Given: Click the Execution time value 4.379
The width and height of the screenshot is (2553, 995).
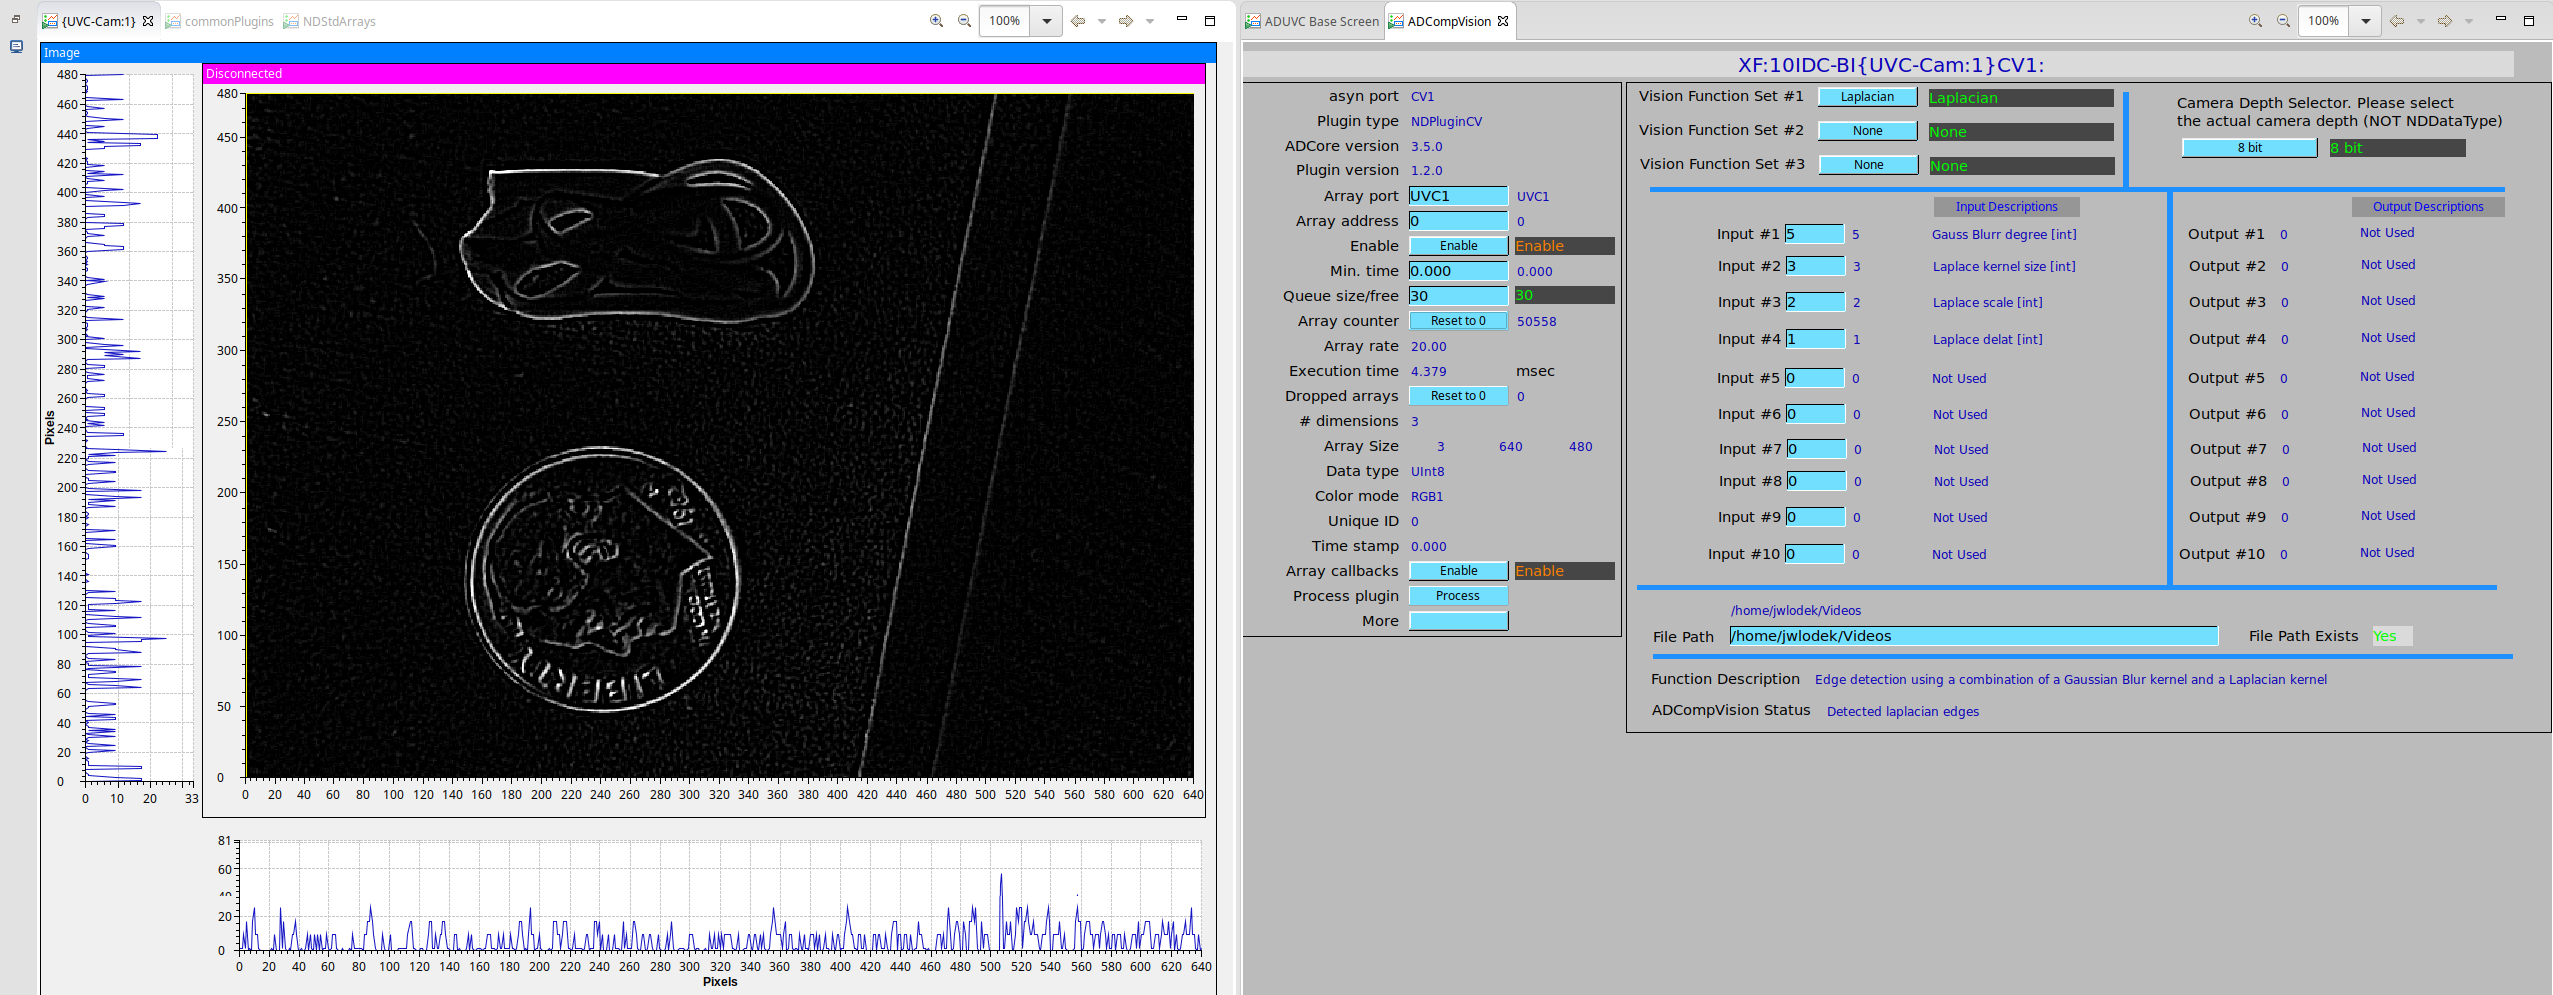Looking at the screenshot, I should 1428,372.
